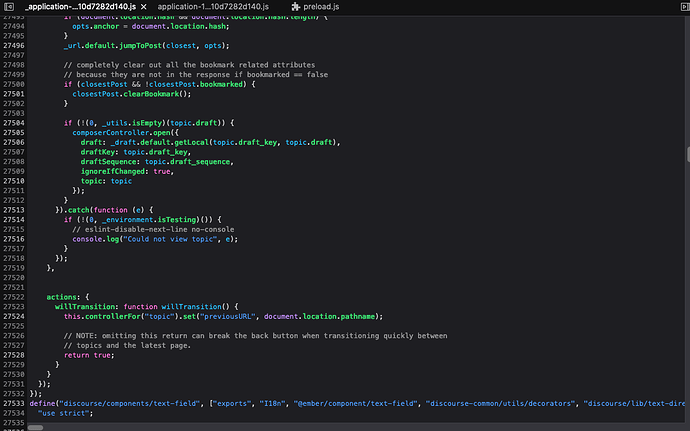
Task: Open the application-1…10d7282d140.js tab
Action: pyautogui.click(x=213, y=7)
